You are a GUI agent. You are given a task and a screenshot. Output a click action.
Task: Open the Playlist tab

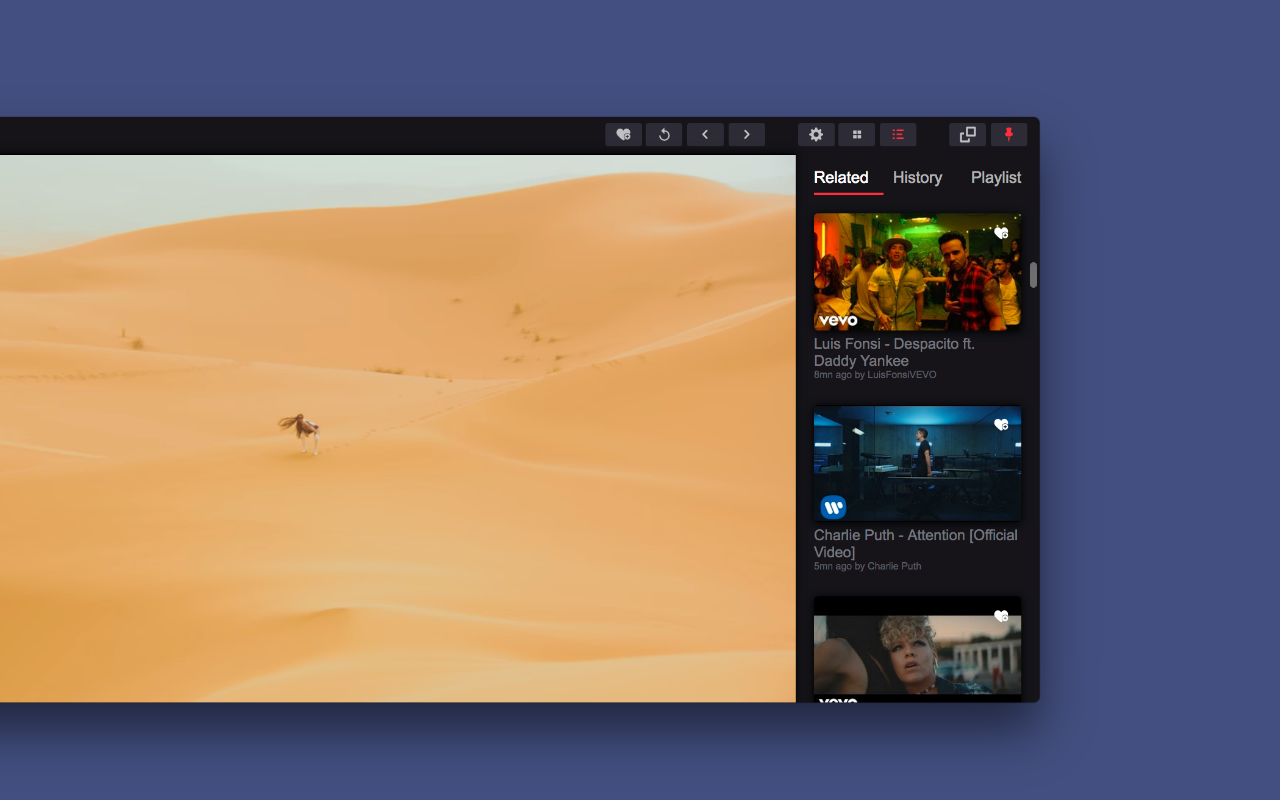pyautogui.click(x=996, y=177)
